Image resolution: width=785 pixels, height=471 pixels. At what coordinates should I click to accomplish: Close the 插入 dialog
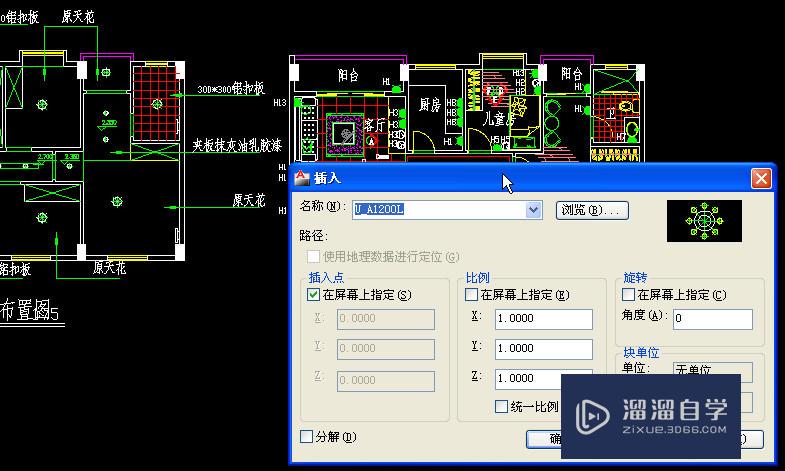[761, 178]
